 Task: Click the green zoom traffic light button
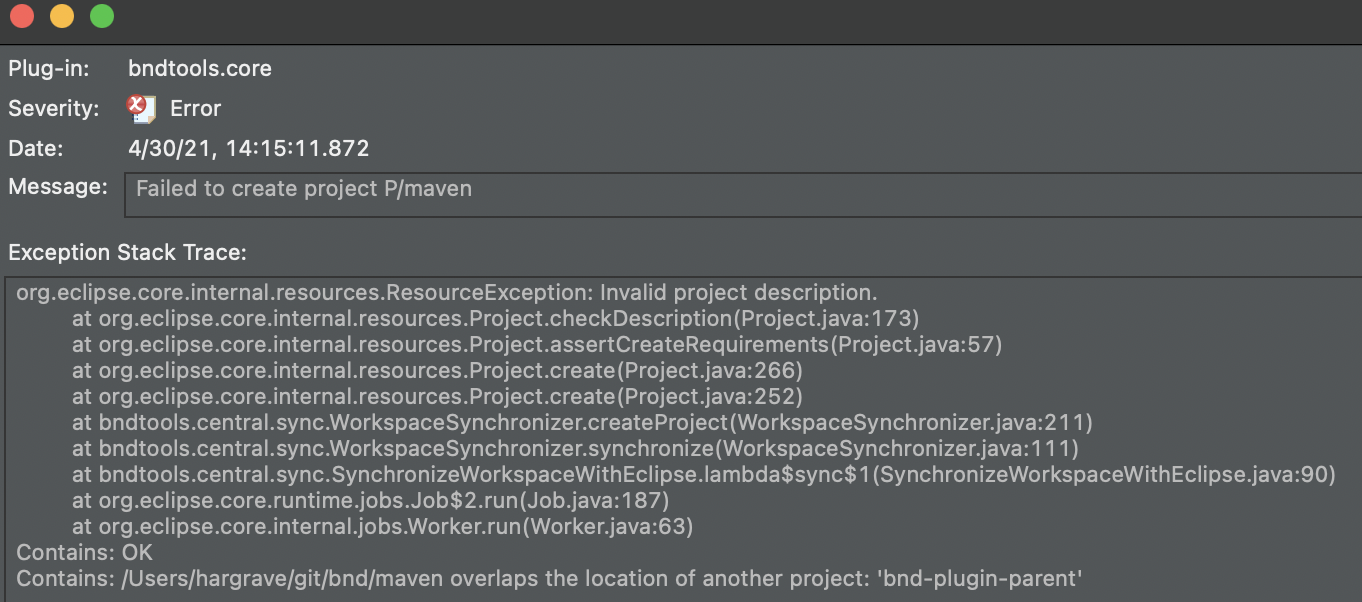100,16
